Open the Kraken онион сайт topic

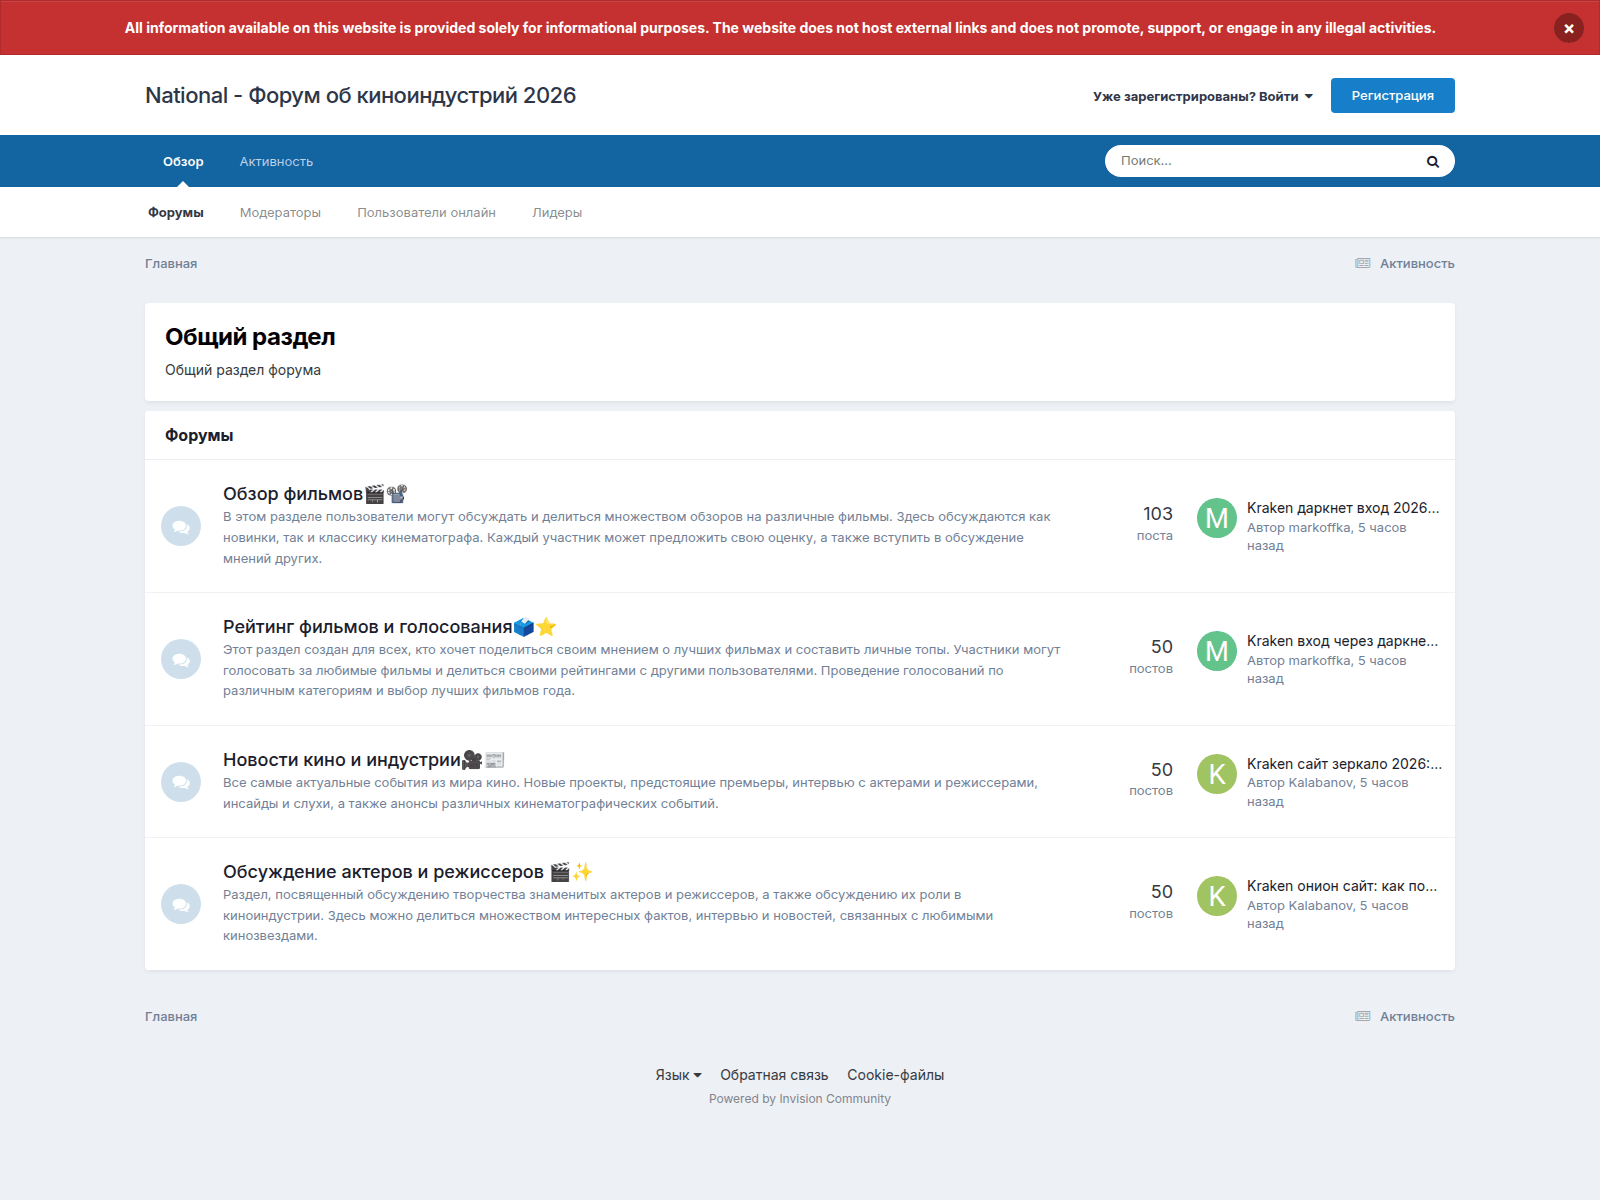1342,886
